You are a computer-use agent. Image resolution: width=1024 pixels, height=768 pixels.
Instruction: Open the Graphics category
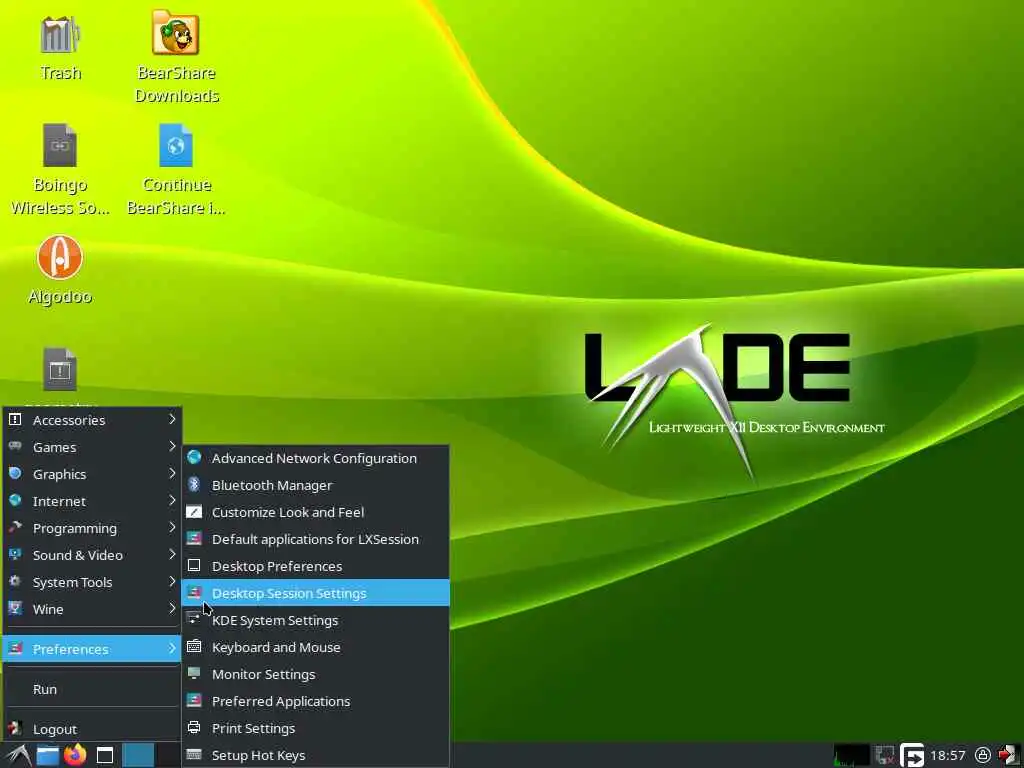[x=92, y=474]
